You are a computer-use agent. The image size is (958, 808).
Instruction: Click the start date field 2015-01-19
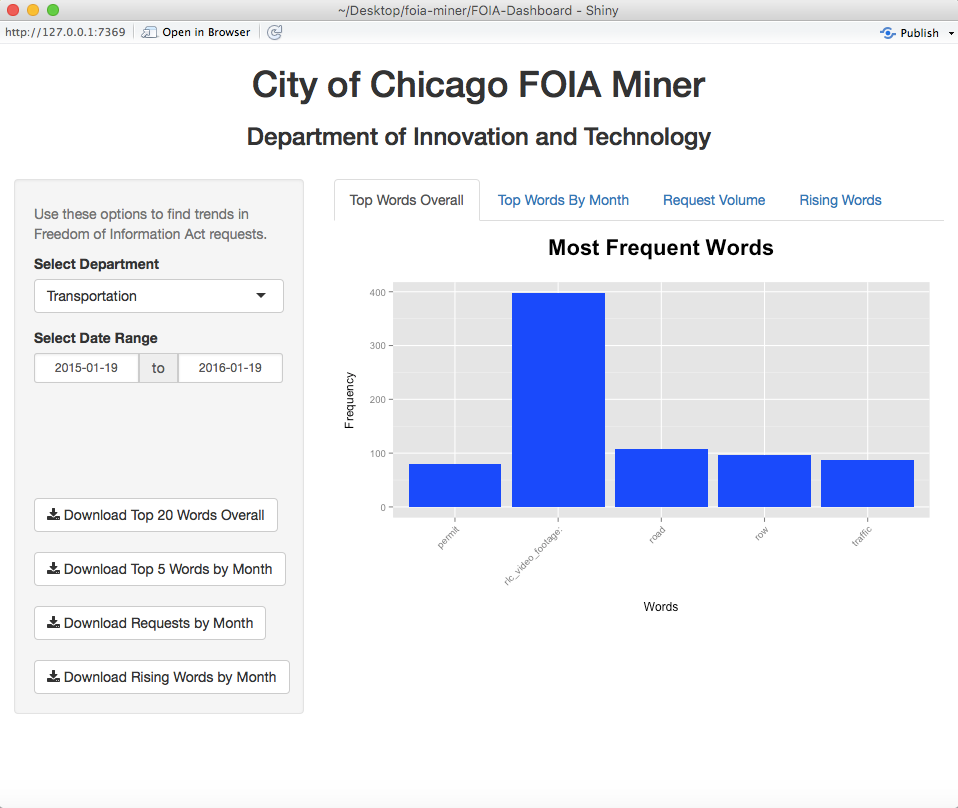(x=86, y=368)
